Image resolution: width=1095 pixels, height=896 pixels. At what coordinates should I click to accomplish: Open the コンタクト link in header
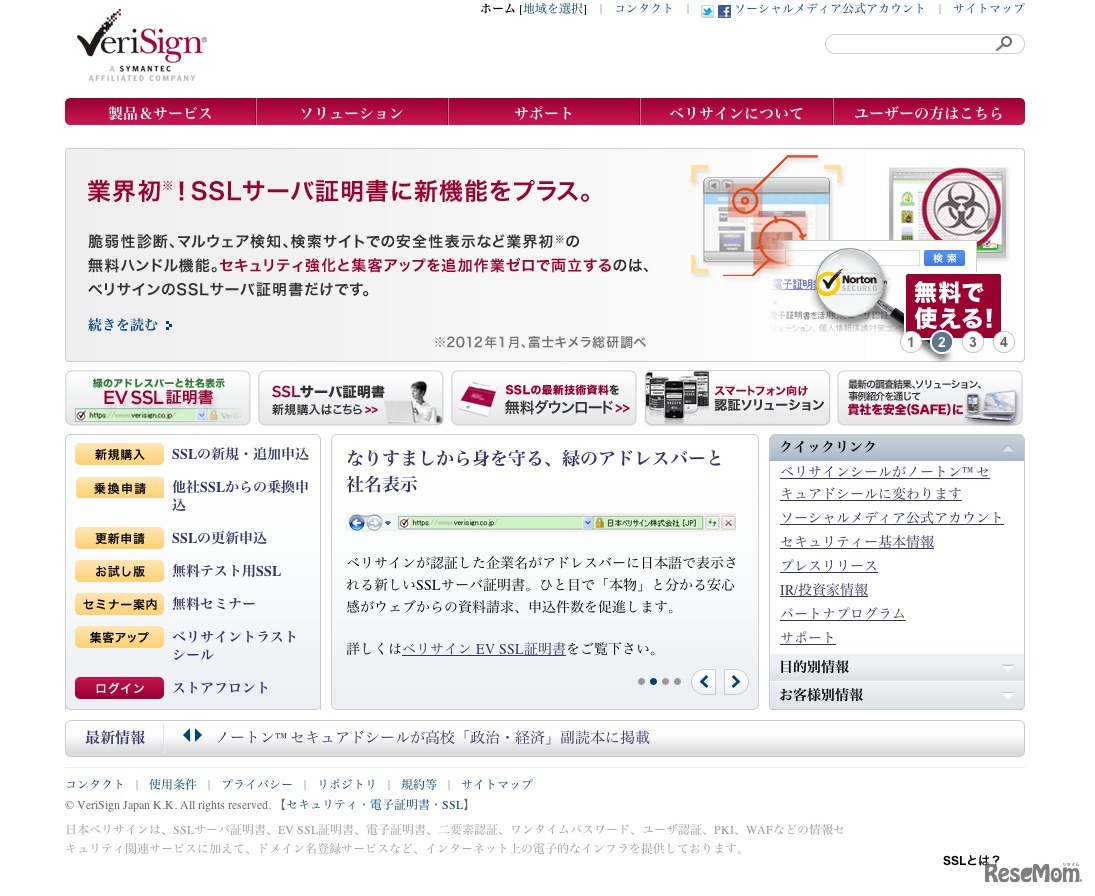coord(643,8)
